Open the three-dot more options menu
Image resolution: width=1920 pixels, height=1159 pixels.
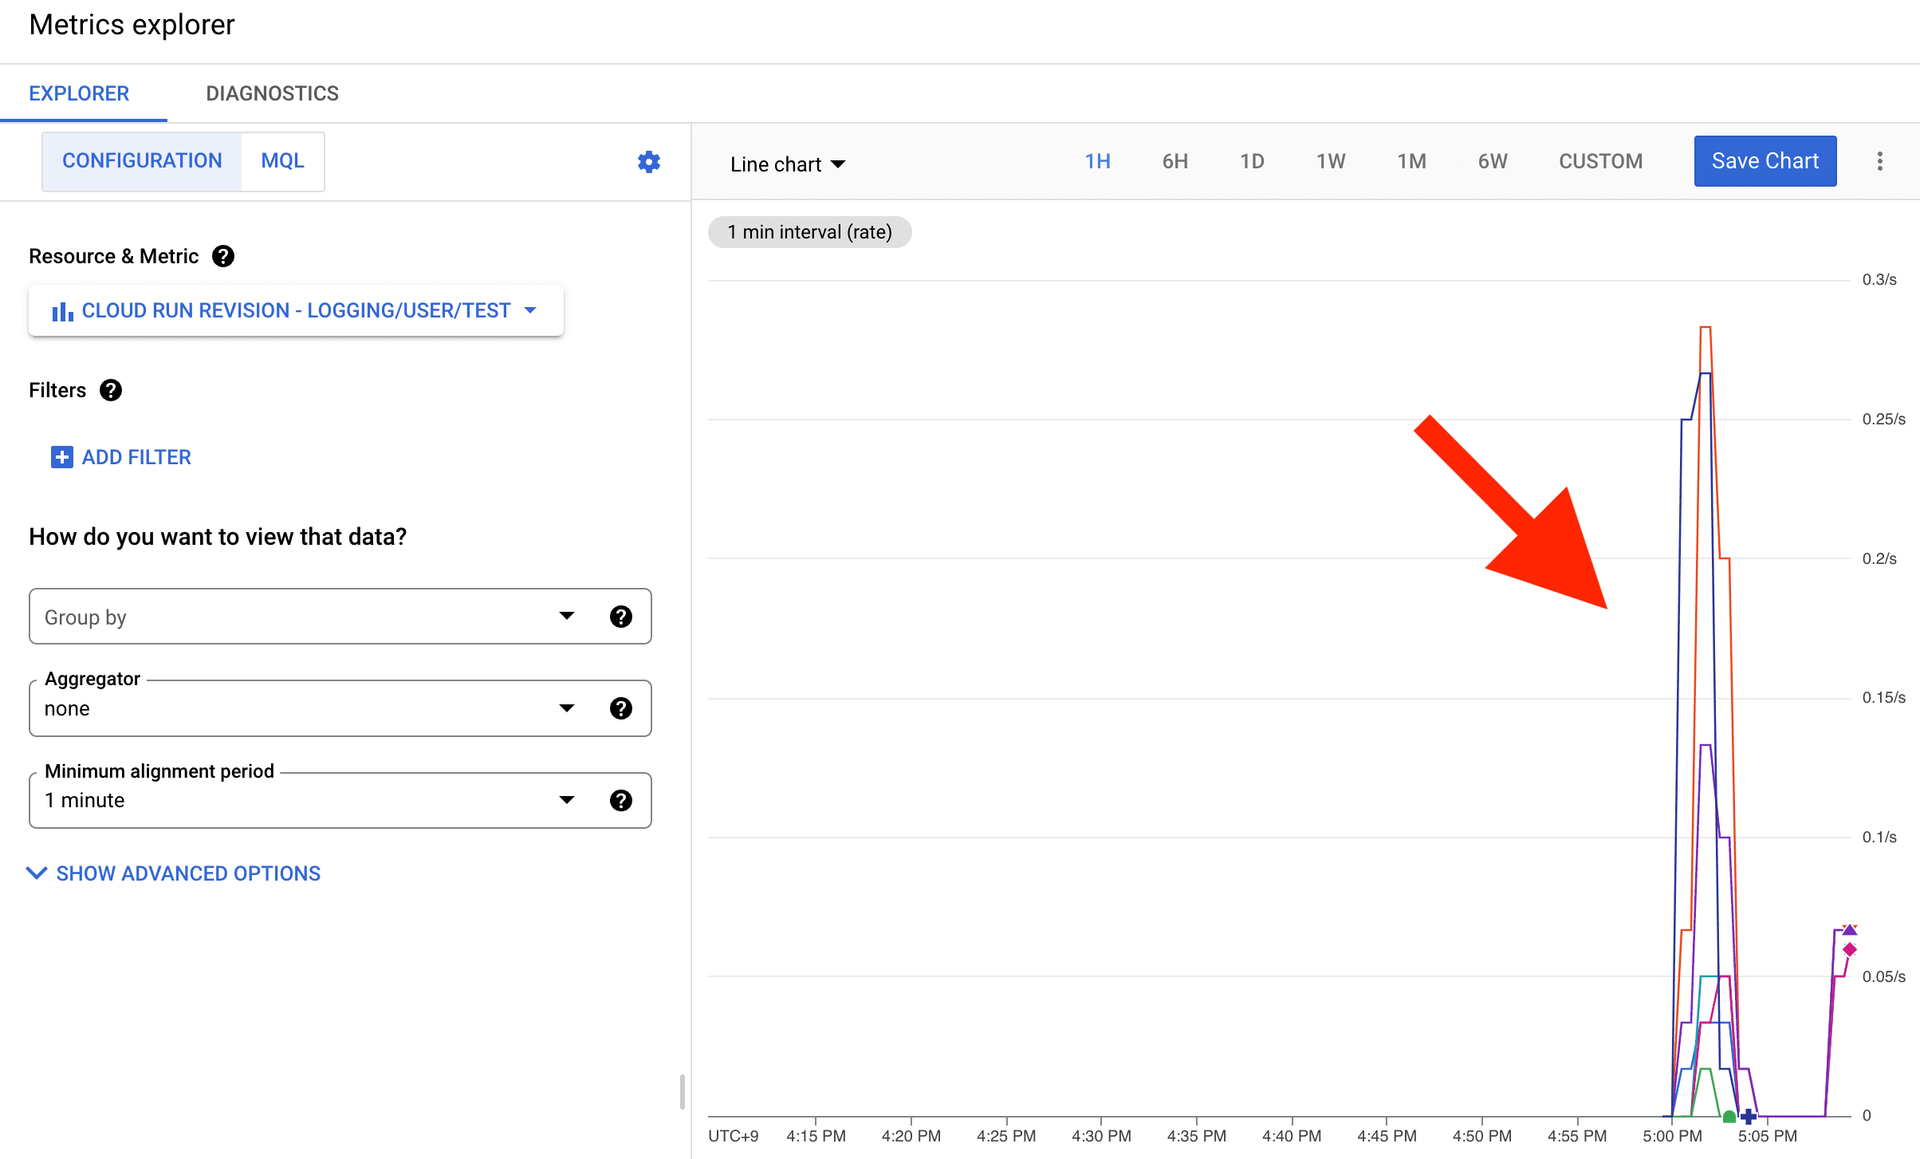coord(1879,162)
